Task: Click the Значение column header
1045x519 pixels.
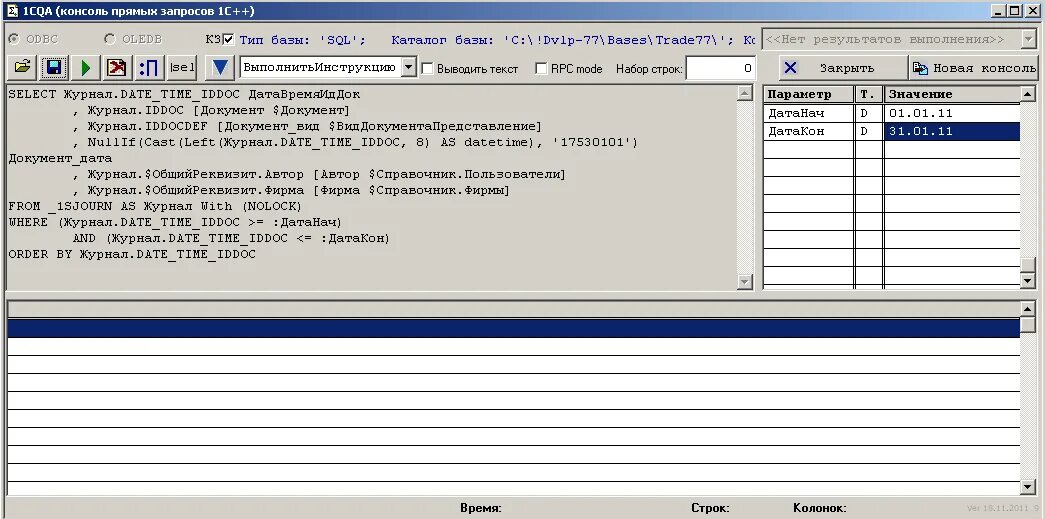Action: pos(952,94)
